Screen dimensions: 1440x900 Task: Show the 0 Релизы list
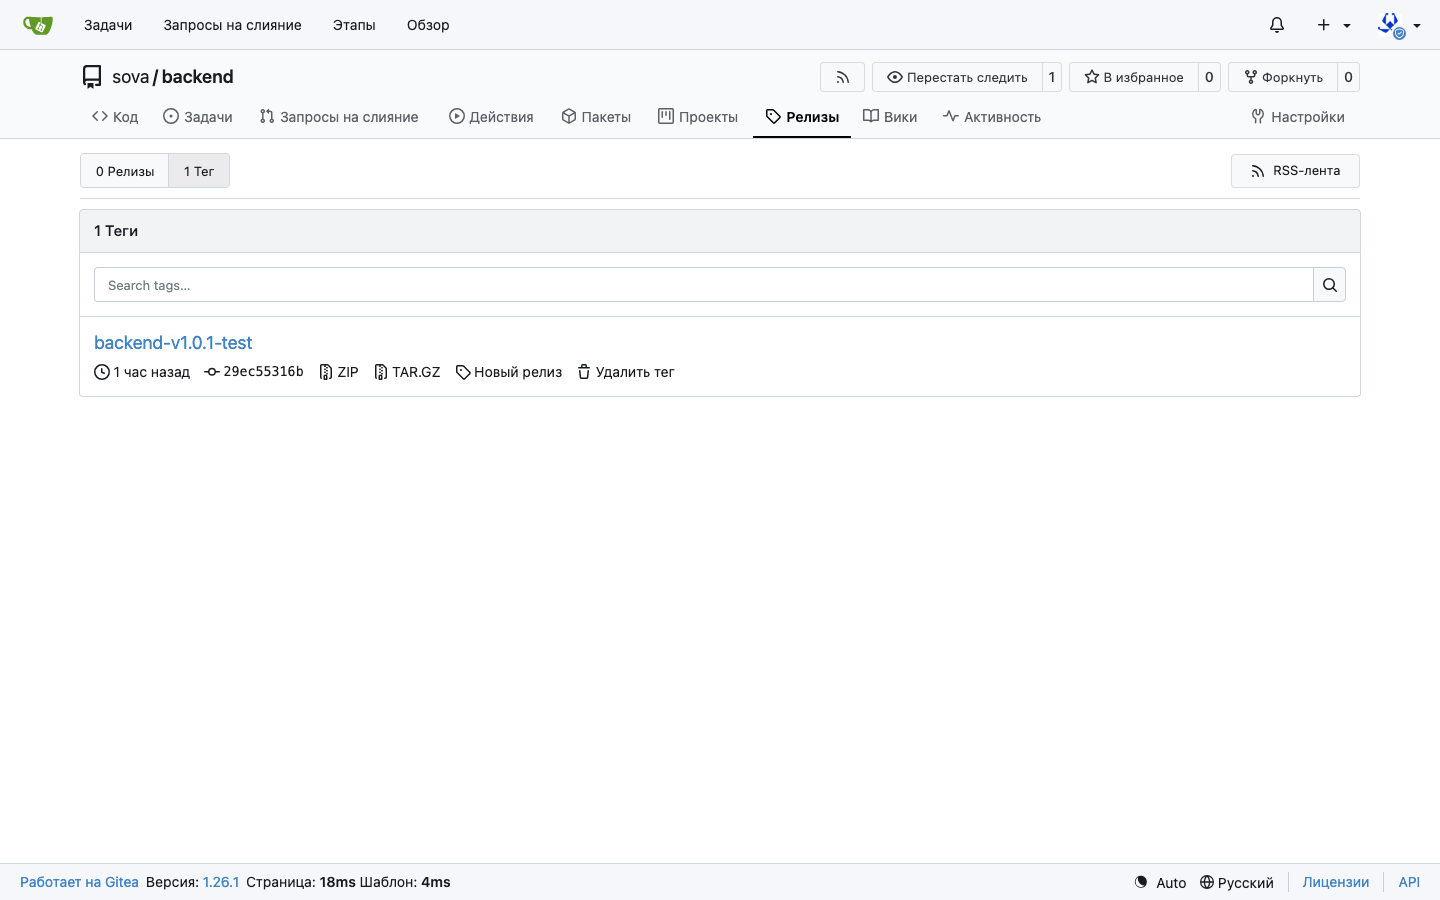click(125, 171)
